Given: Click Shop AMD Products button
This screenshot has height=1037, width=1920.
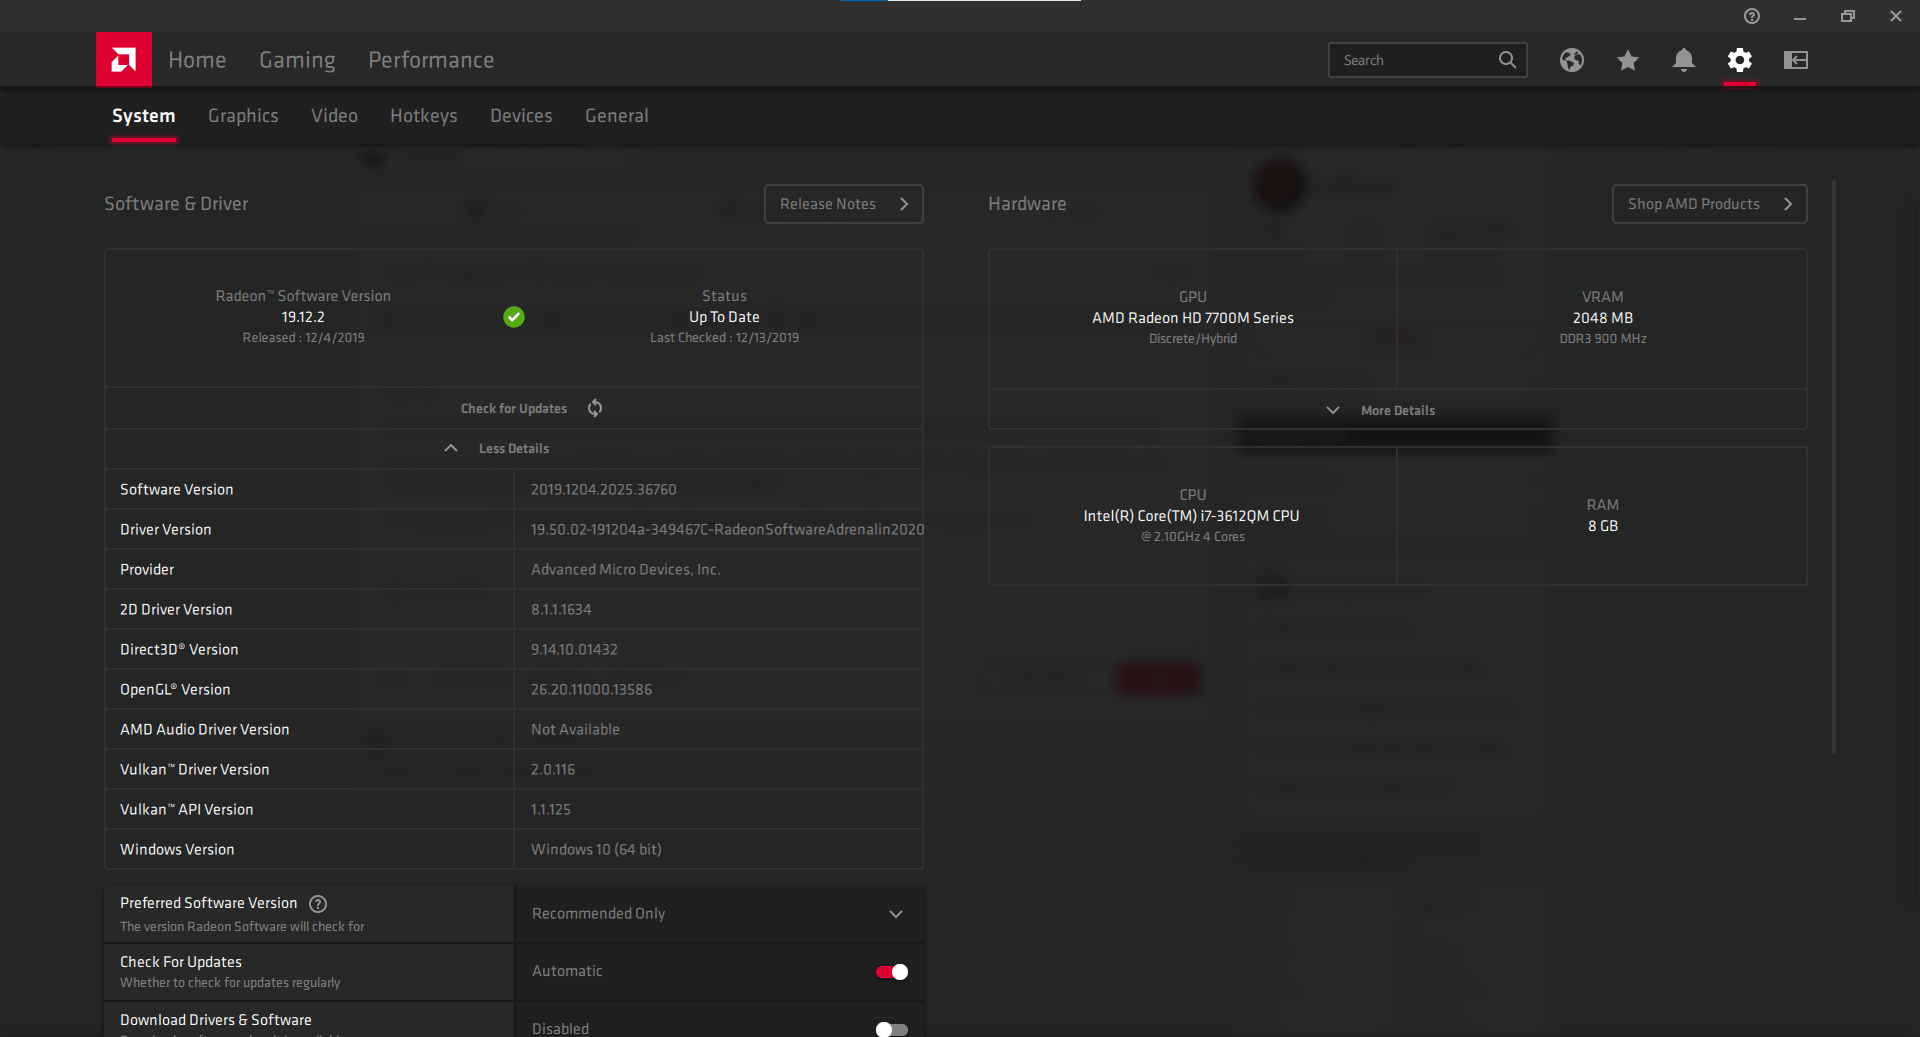Looking at the screenshot, I should point(1708,204).
